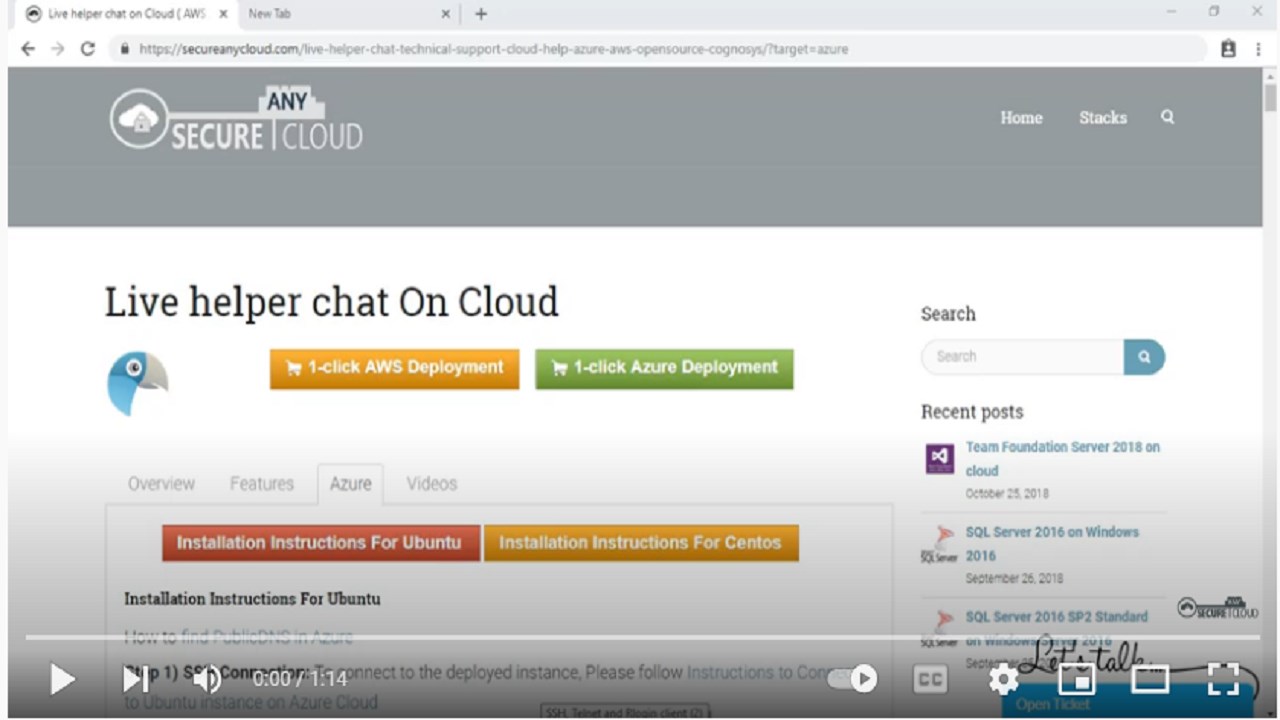Screen dimensions: 1280x720
Task: Play the video
Action: click(x=62, y=680)
